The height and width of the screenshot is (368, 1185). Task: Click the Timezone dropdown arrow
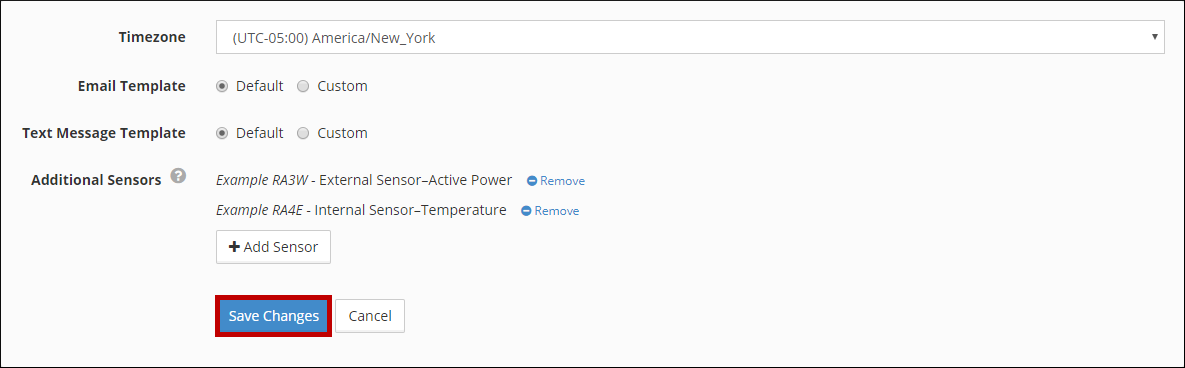coord(1154,37)
